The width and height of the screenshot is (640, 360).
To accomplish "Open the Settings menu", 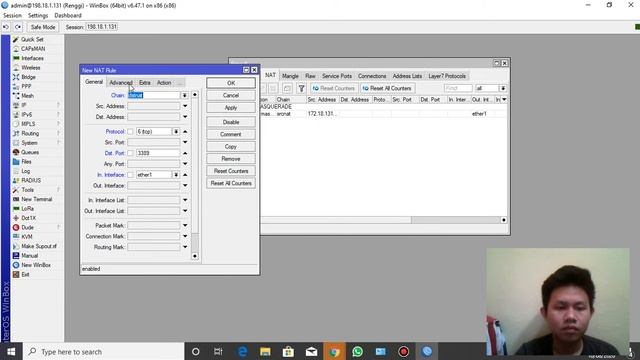I will tap(38, 16).
